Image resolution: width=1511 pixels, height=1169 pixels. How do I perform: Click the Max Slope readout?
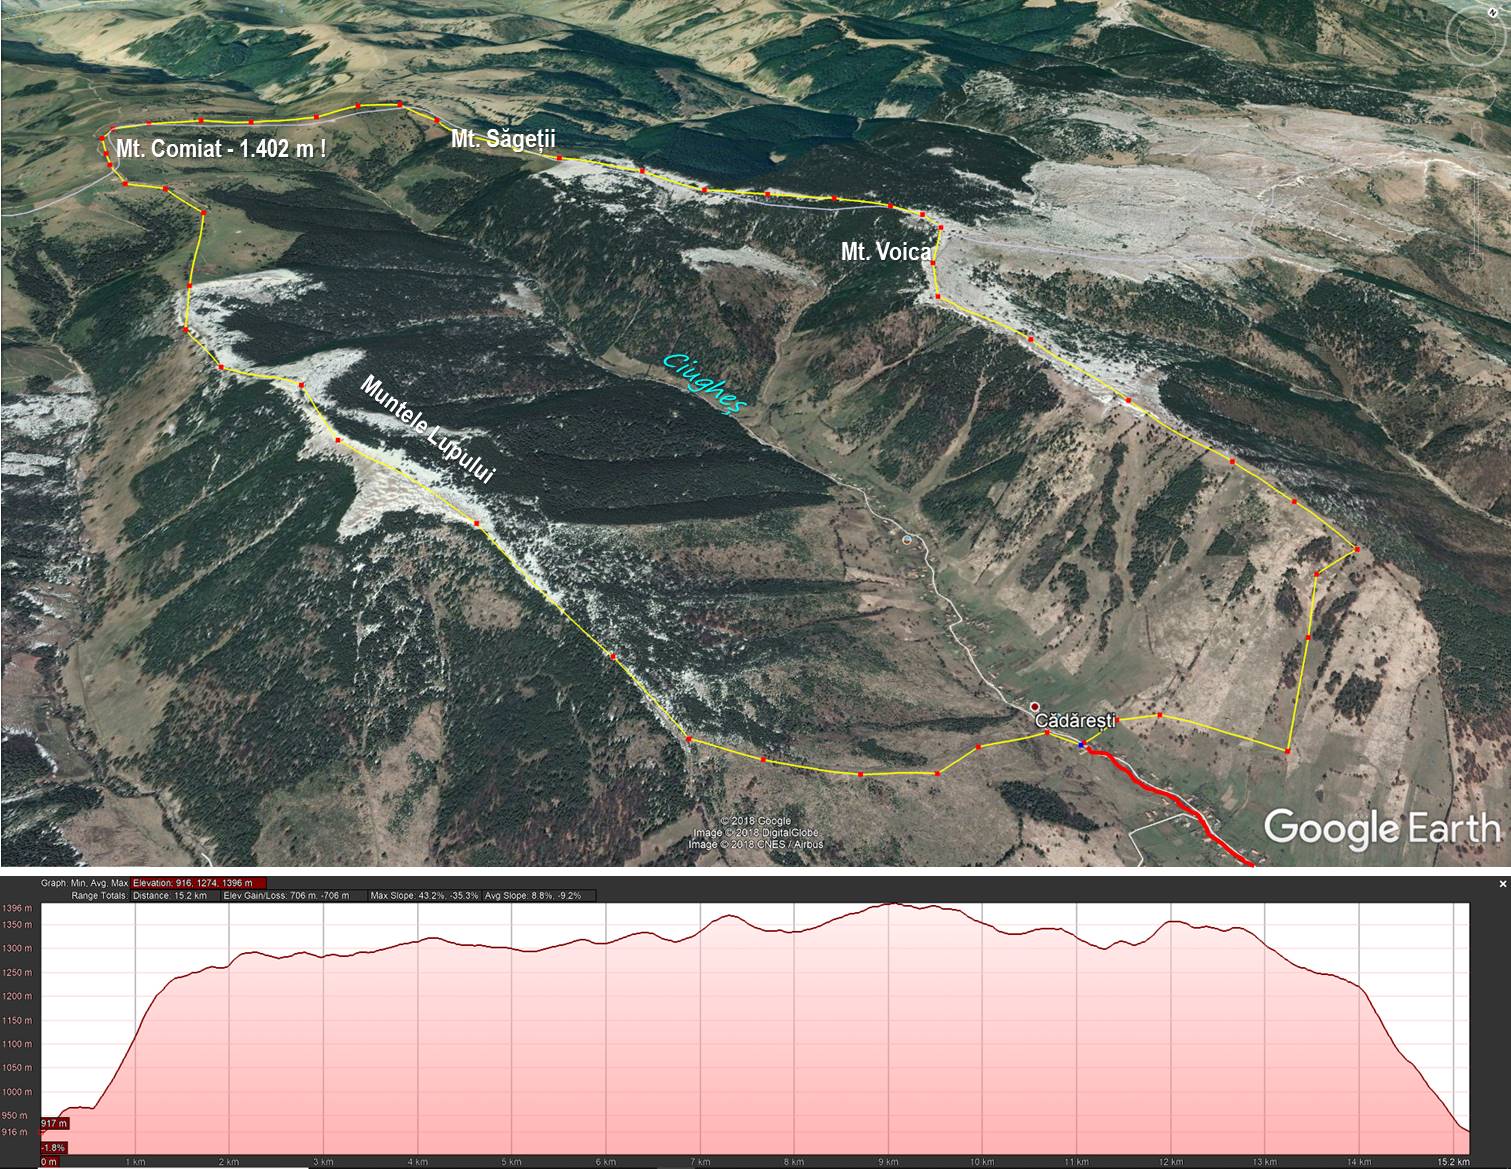425,895
